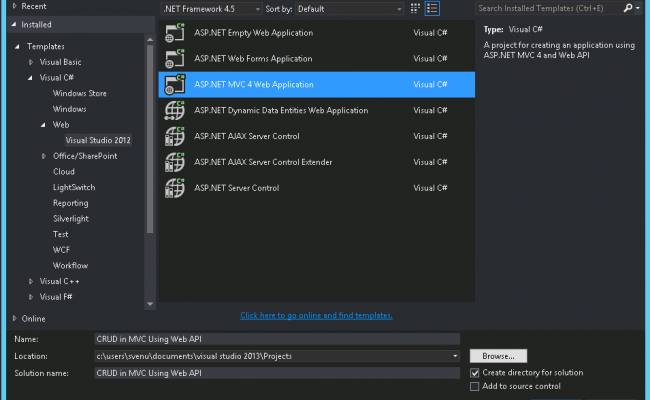
Task: Select the Silverlight template category
Action: pyautogui.click(x=70, y=218)
